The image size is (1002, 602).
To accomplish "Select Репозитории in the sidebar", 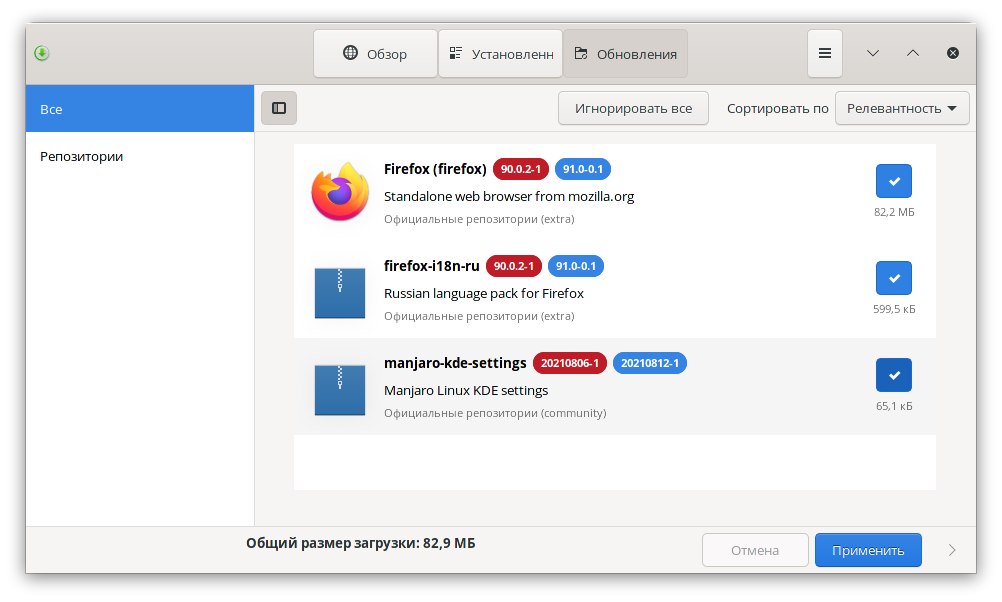I will [140, 157].
